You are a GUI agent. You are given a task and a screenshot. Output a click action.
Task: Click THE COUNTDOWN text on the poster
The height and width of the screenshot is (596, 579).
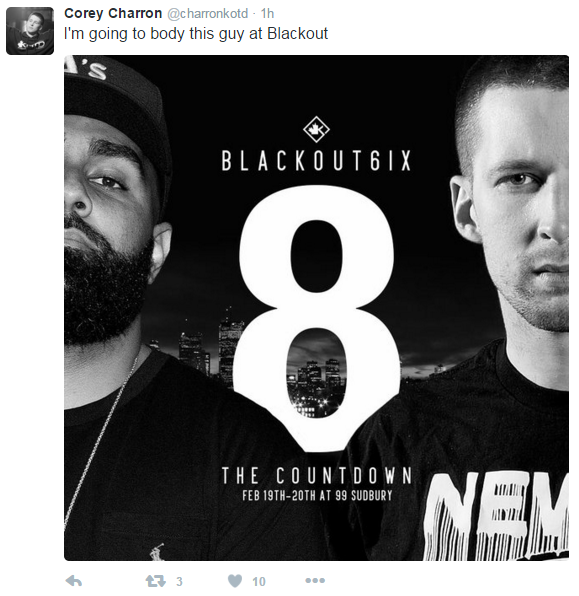[317, 476]
